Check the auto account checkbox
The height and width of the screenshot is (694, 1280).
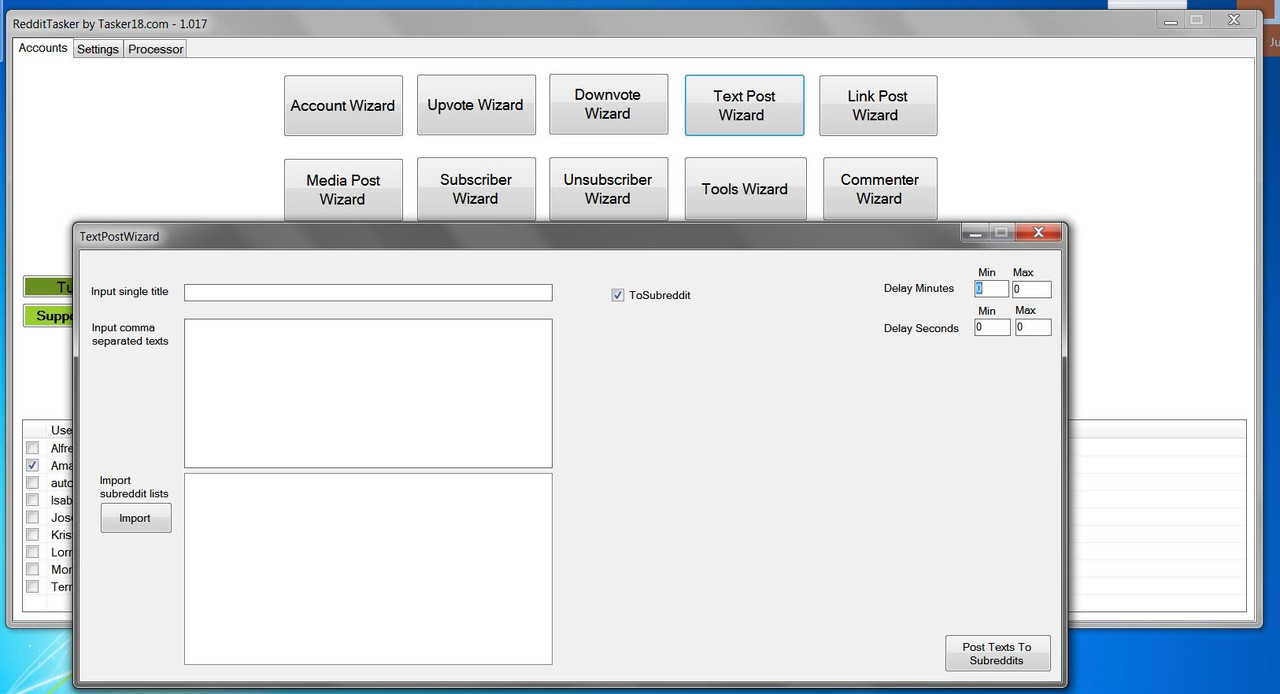pyautogui.click(x=32, y=482)
